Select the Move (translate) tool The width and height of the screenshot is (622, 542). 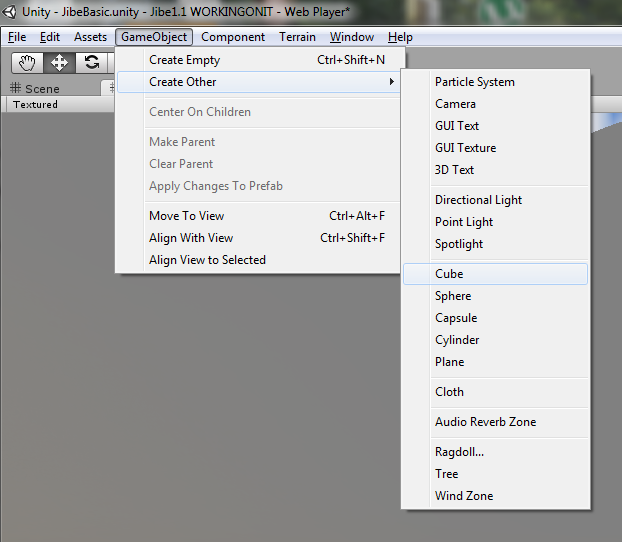[x=59, y=62]
